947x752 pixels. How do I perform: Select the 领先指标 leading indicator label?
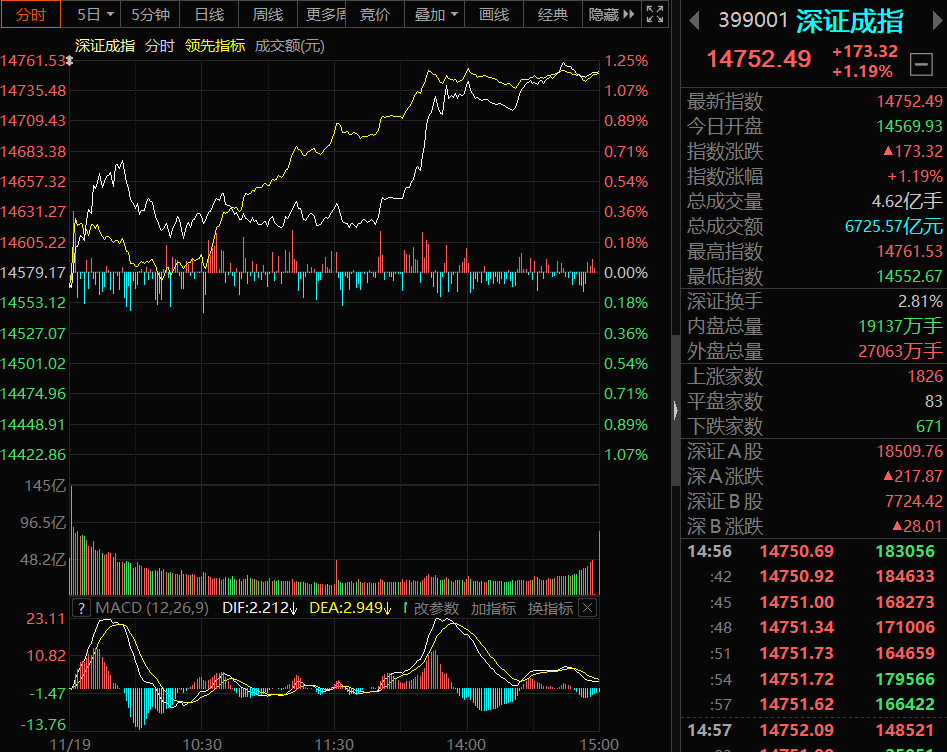pyautogui.click(x=215, y=46)
